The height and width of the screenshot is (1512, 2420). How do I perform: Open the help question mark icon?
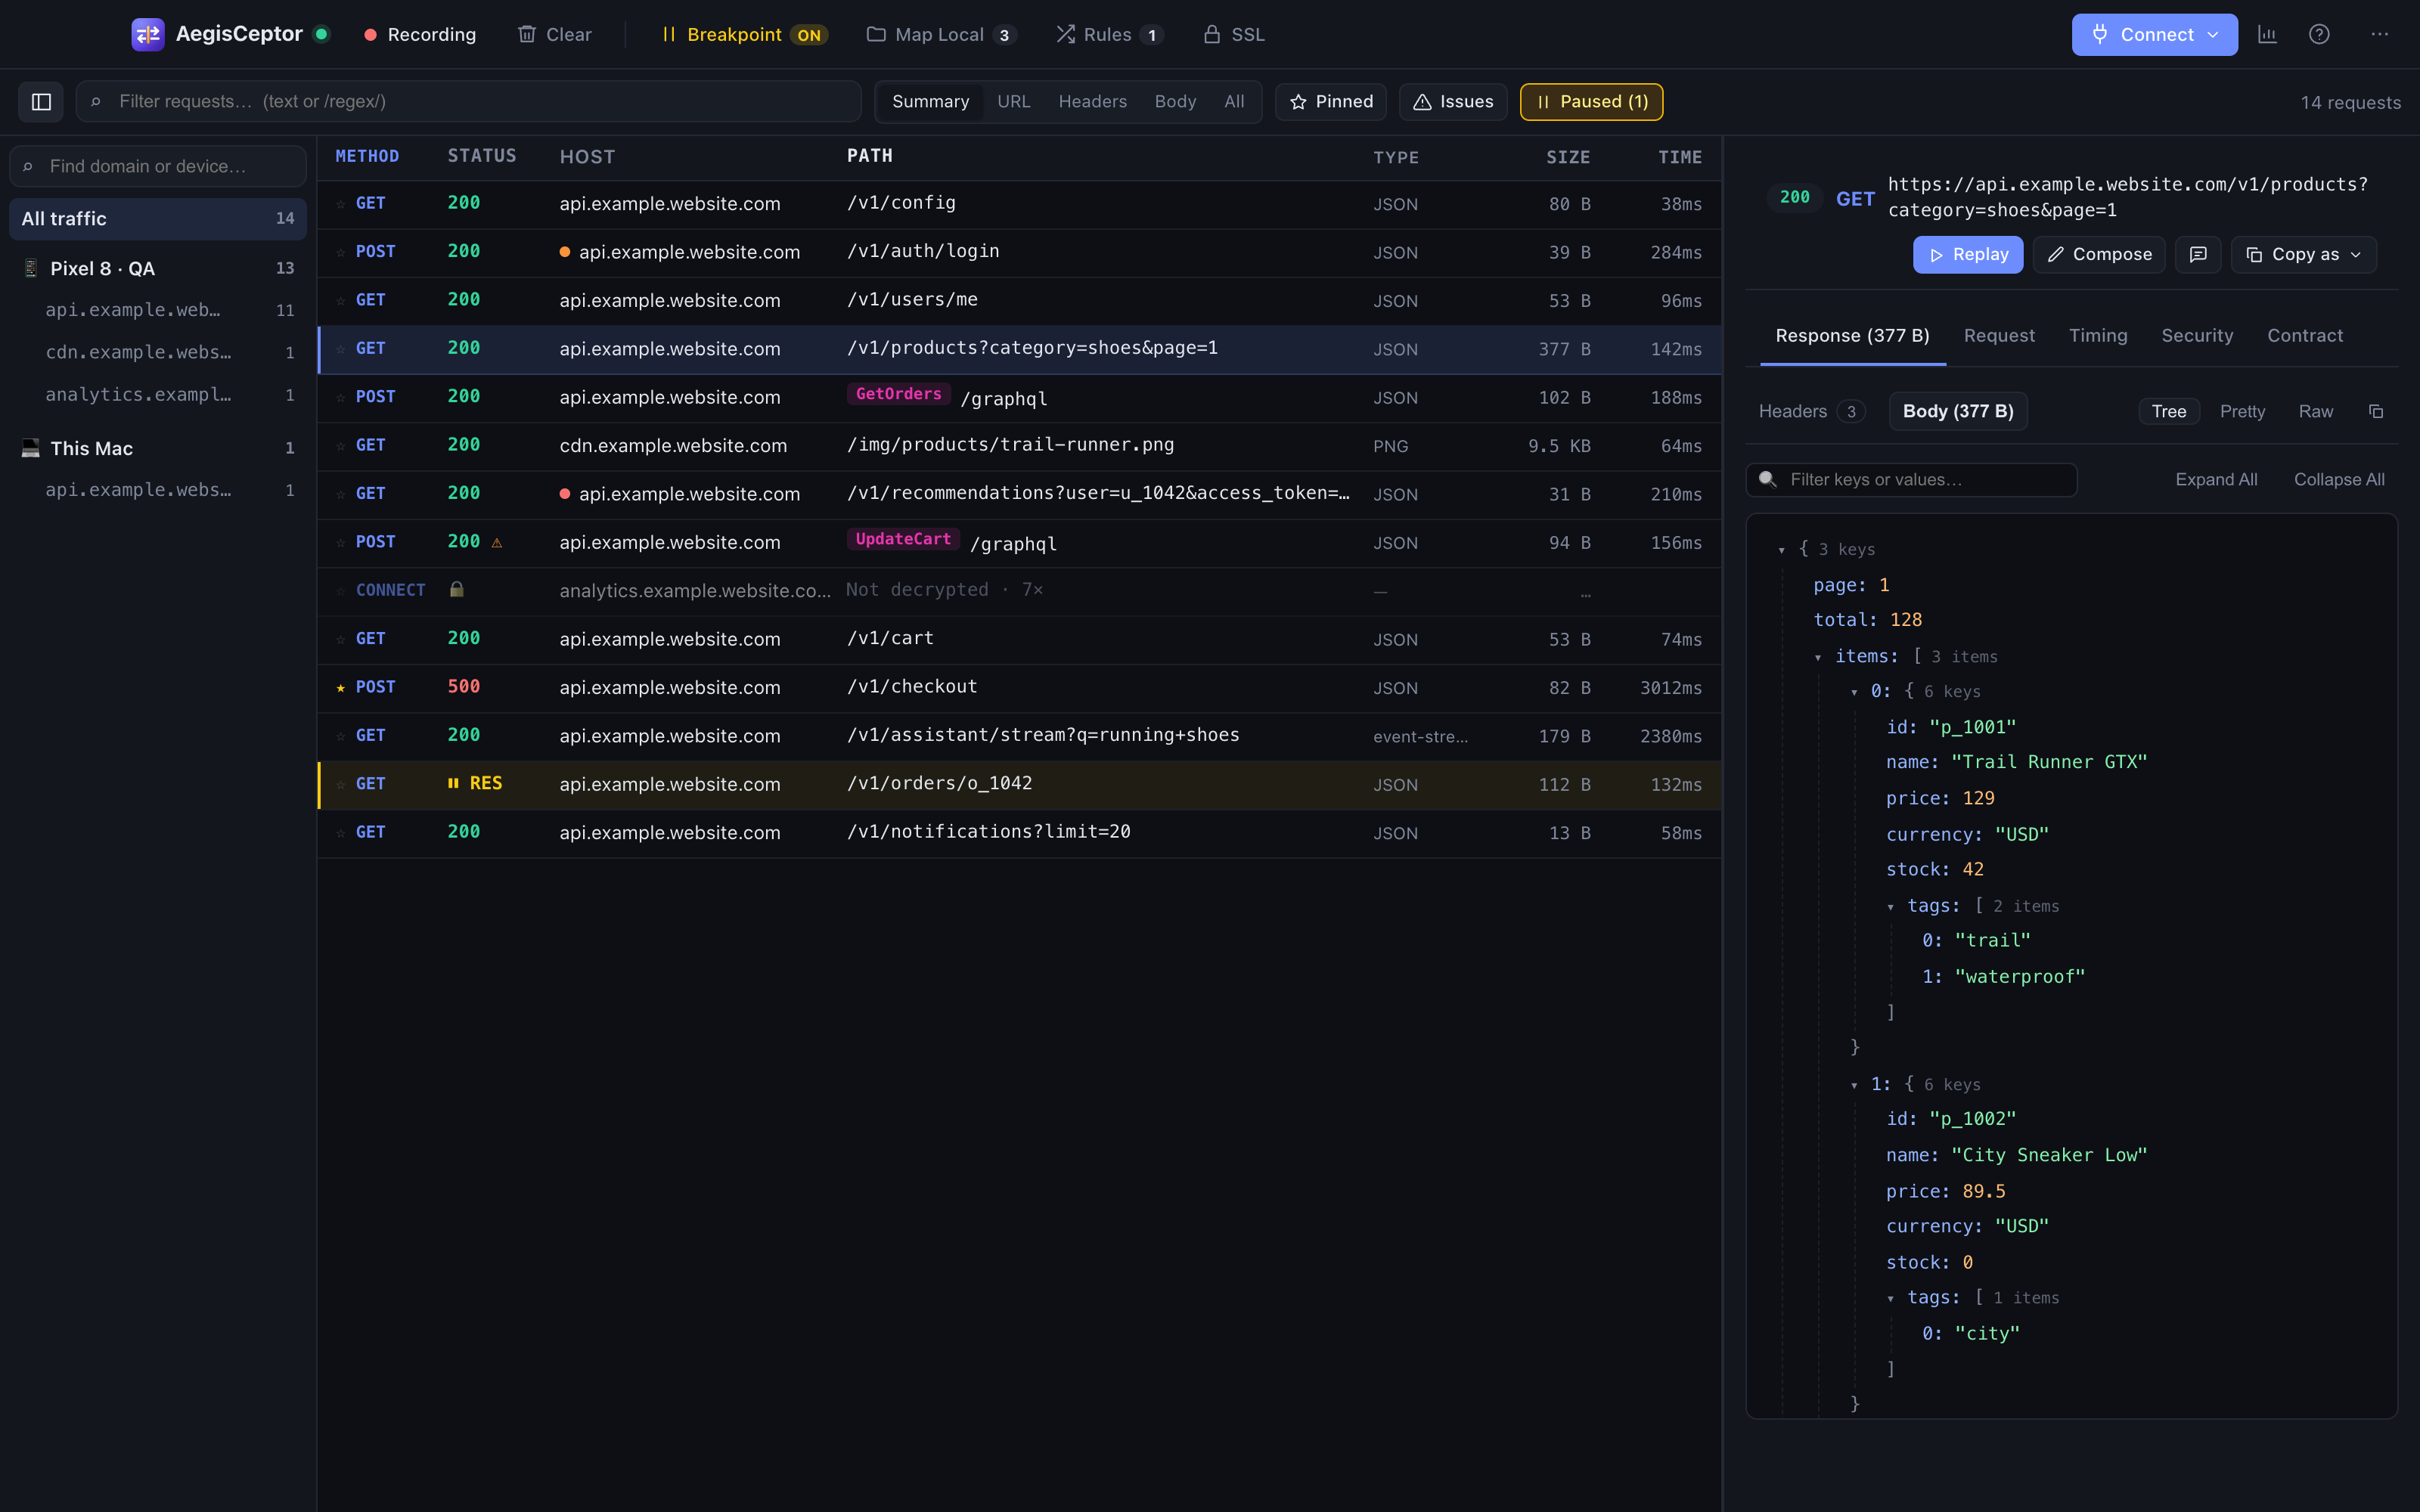click(x=2319, y=34)
